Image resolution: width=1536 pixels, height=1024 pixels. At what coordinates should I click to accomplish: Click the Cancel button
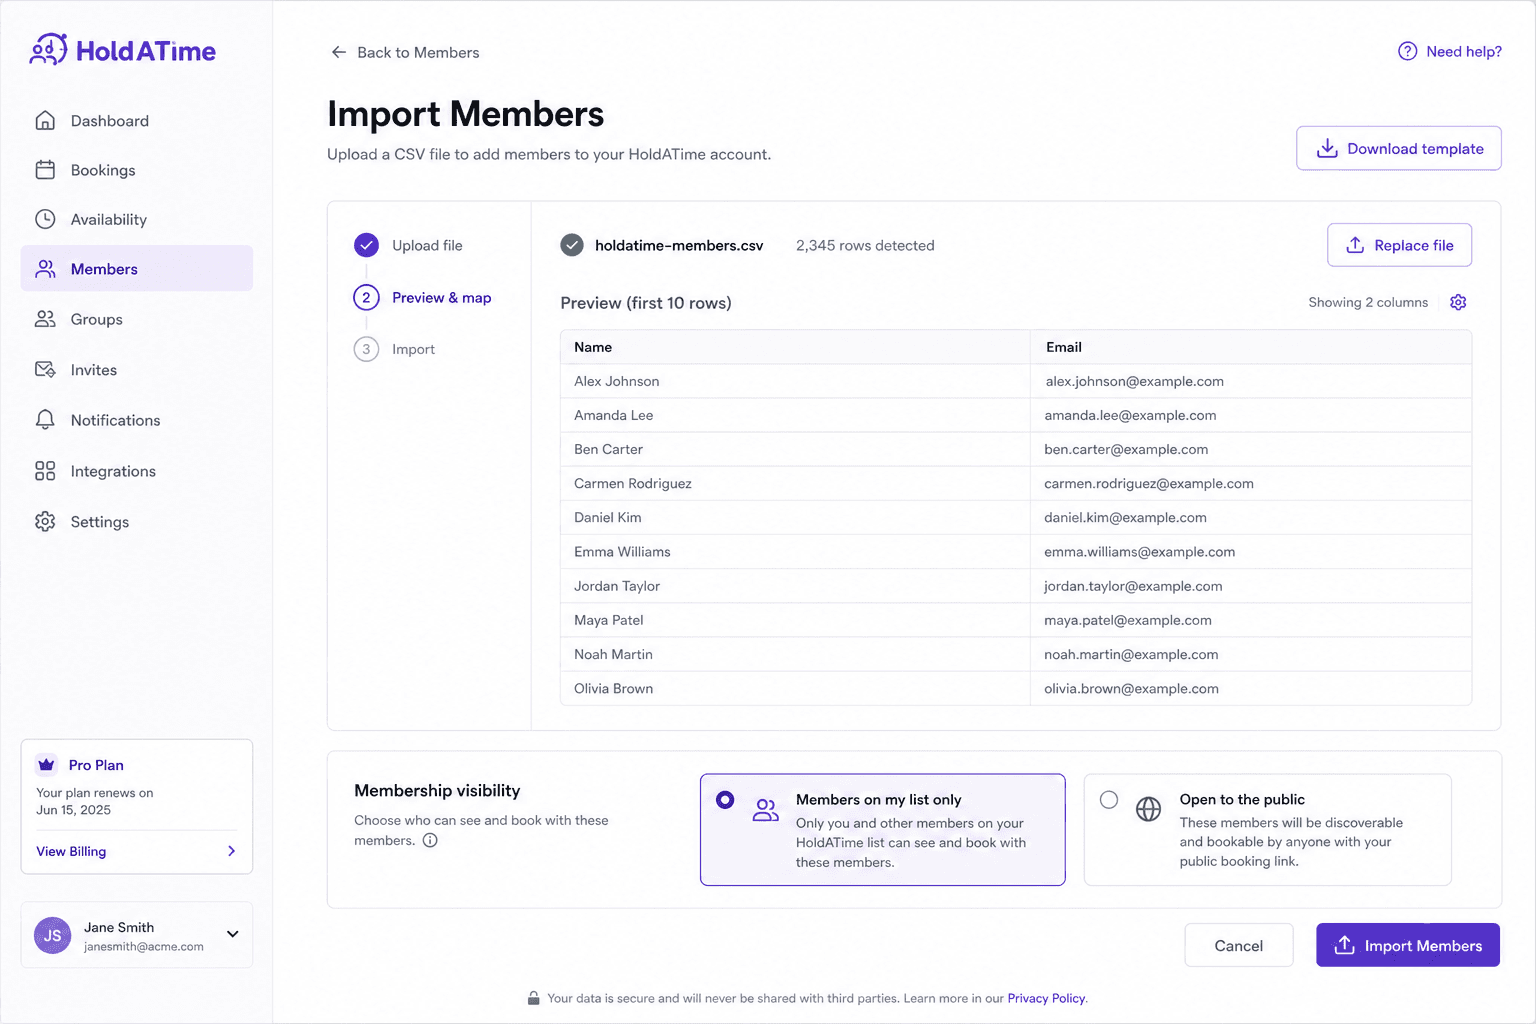click(1239, 945)
